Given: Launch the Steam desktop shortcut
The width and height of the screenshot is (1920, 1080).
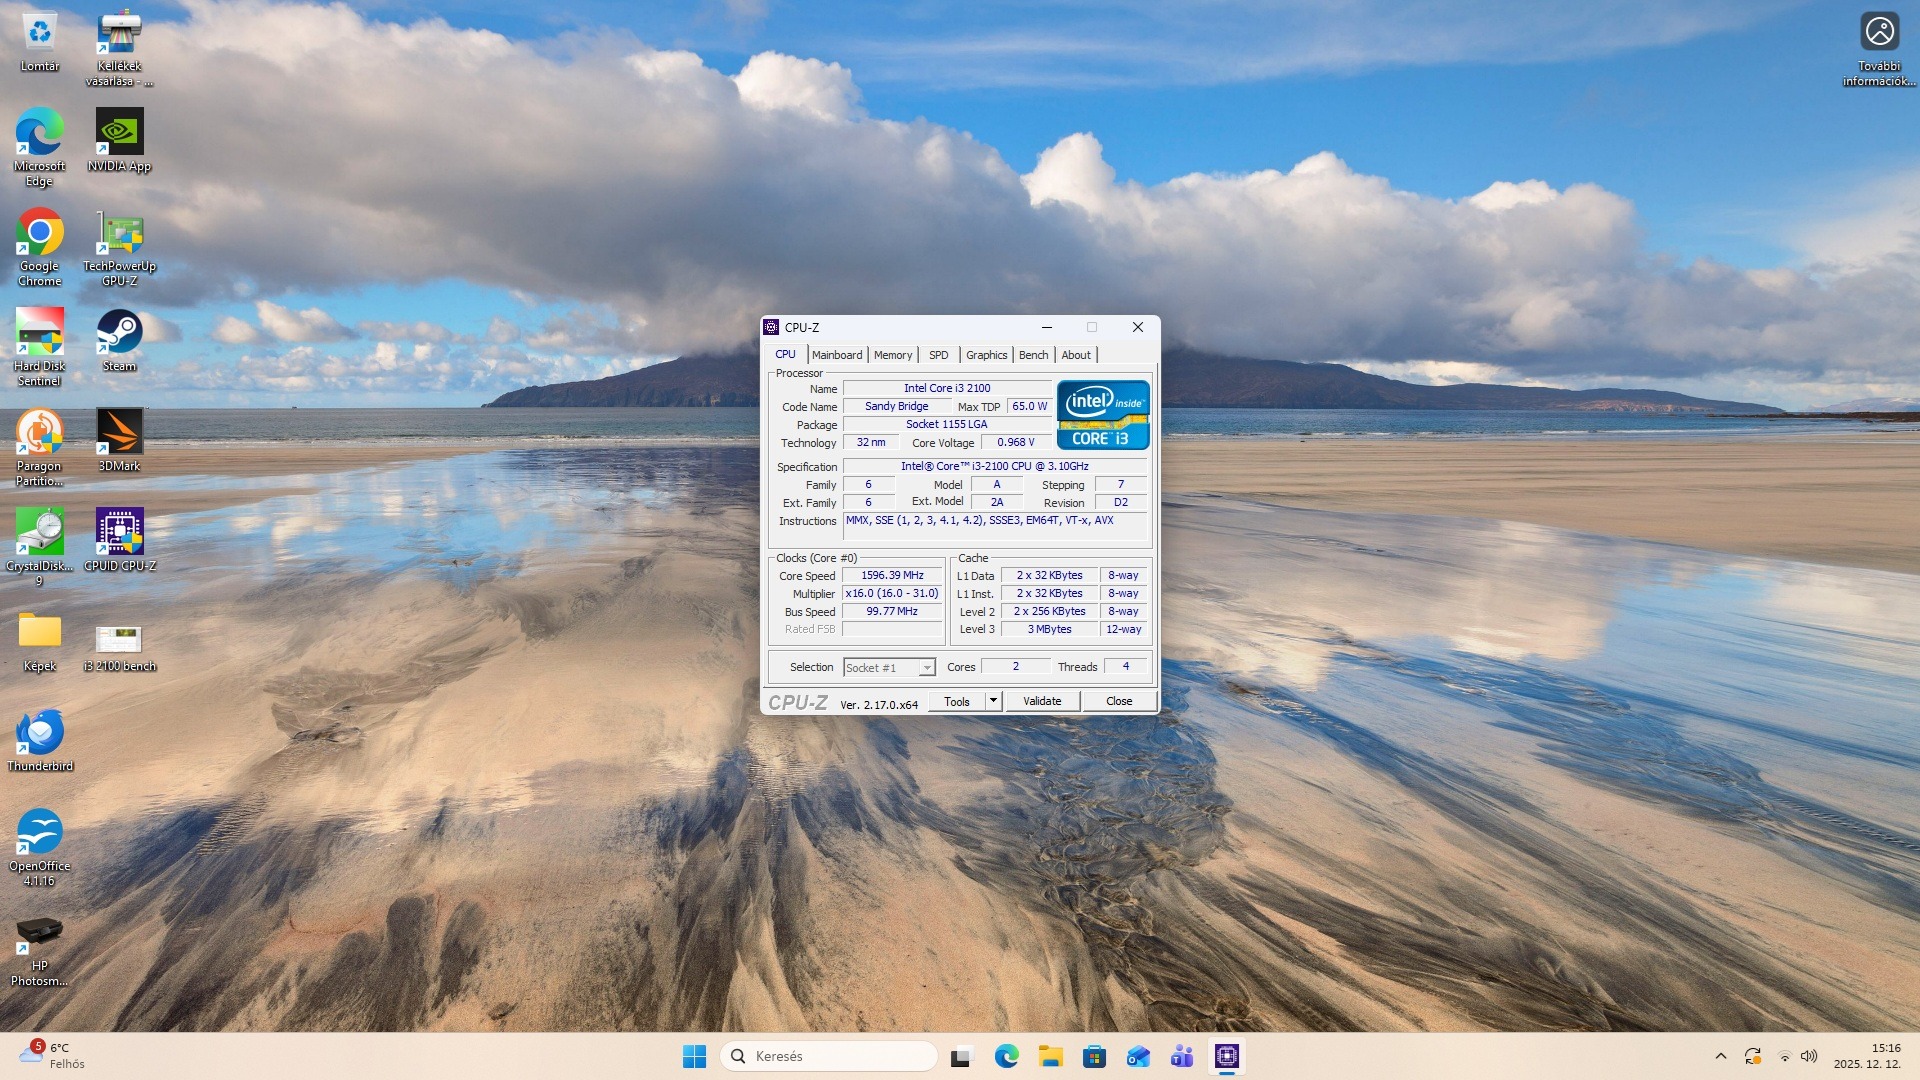Looking at the screenshot, I should [x=119, y=333].
